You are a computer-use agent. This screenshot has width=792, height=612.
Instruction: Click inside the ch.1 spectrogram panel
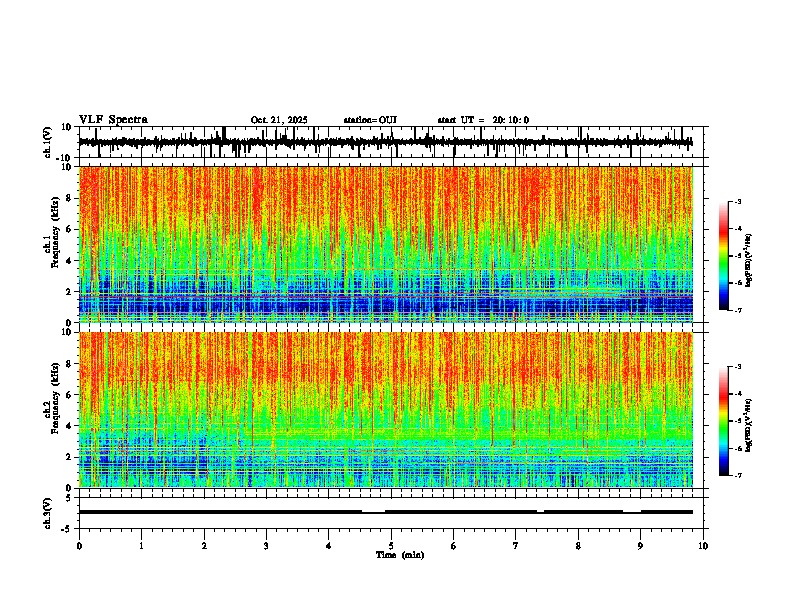(386, 244)
